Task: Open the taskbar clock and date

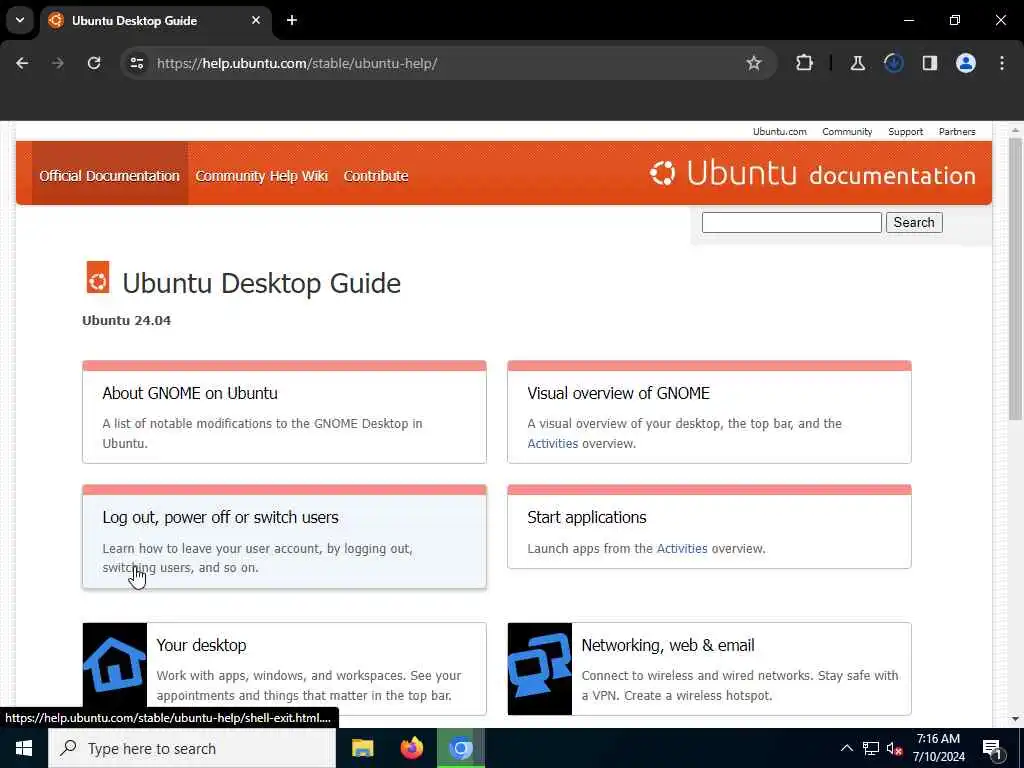Action: (x=938, y=748)
